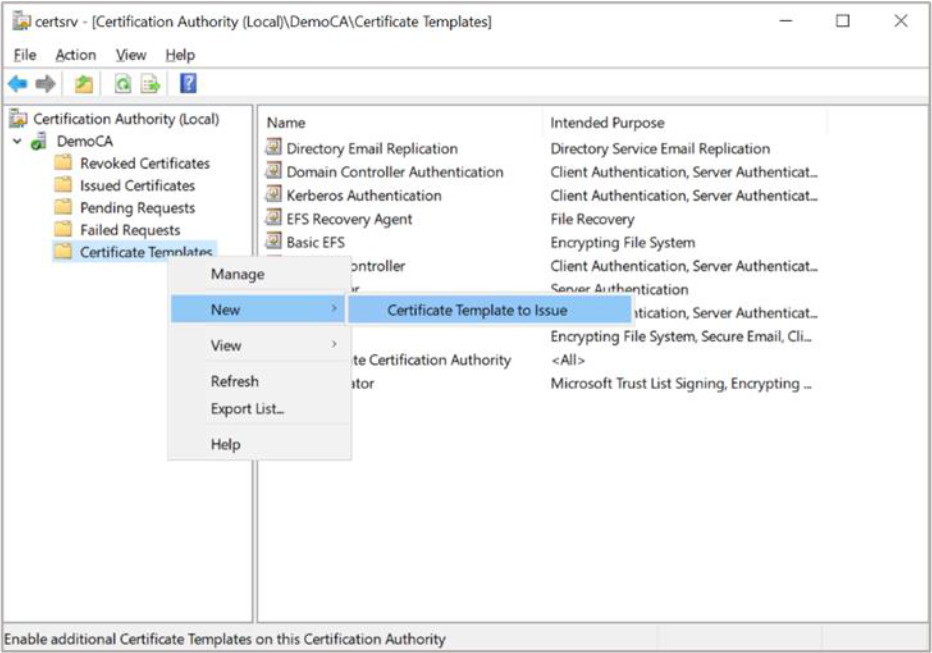Click the Refresh toolbar icon
Image resolution: width=932 pixels, height=653 pixels.
pos(122,84)
